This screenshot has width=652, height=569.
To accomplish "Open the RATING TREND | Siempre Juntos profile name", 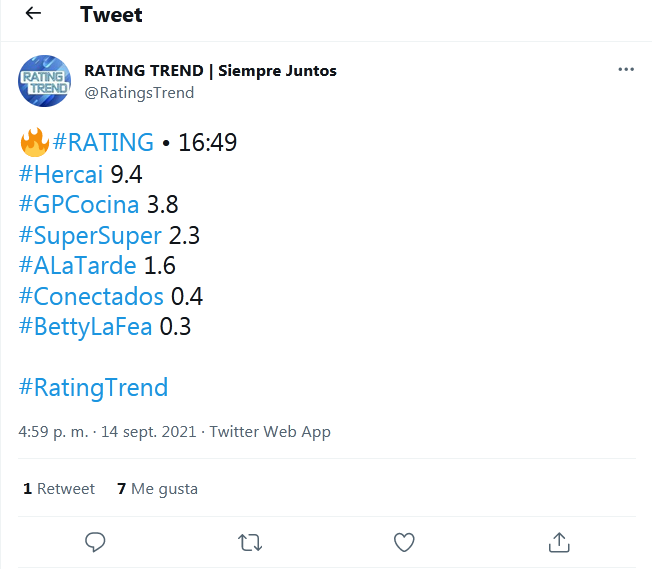I will (210, 71).
